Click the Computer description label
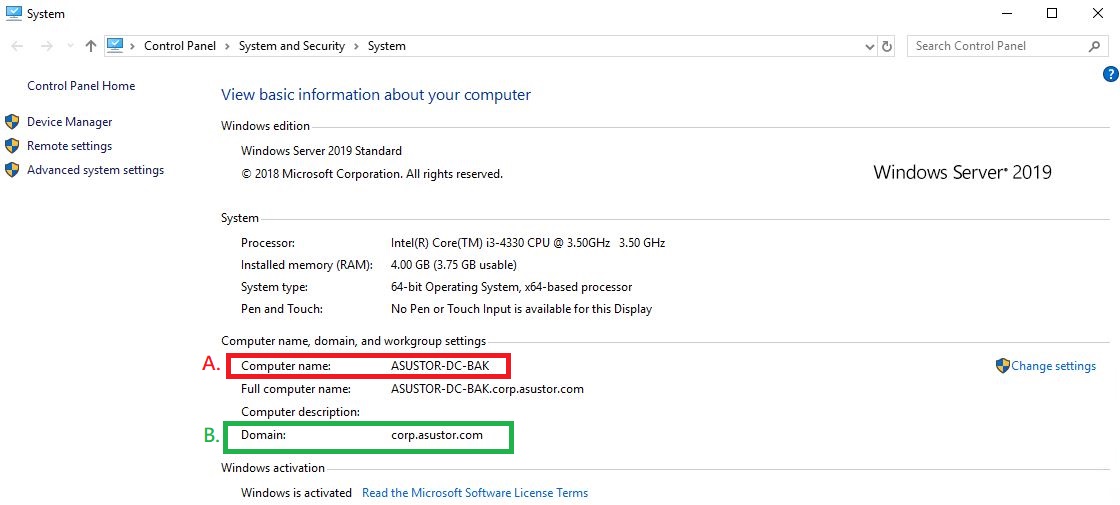 click(x=300, y=412)
